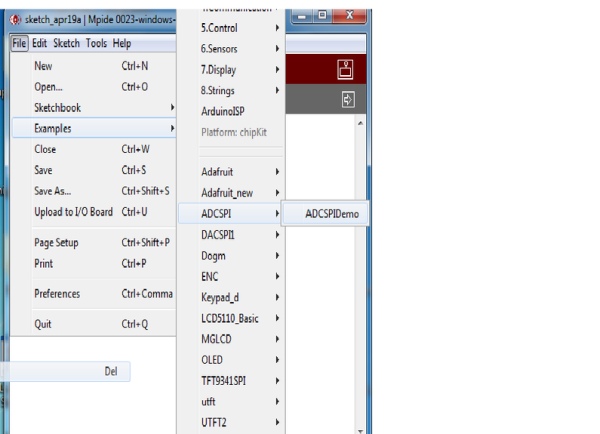
Task: Open Page Setup dialog entry
Action: click(94, 242)
